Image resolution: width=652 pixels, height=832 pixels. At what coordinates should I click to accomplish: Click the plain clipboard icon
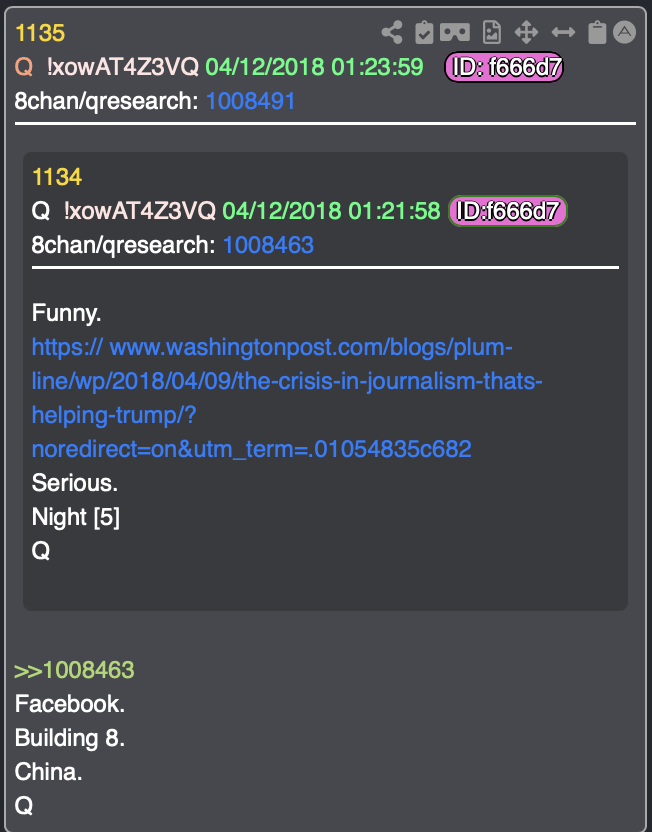[x=597, y=33]
